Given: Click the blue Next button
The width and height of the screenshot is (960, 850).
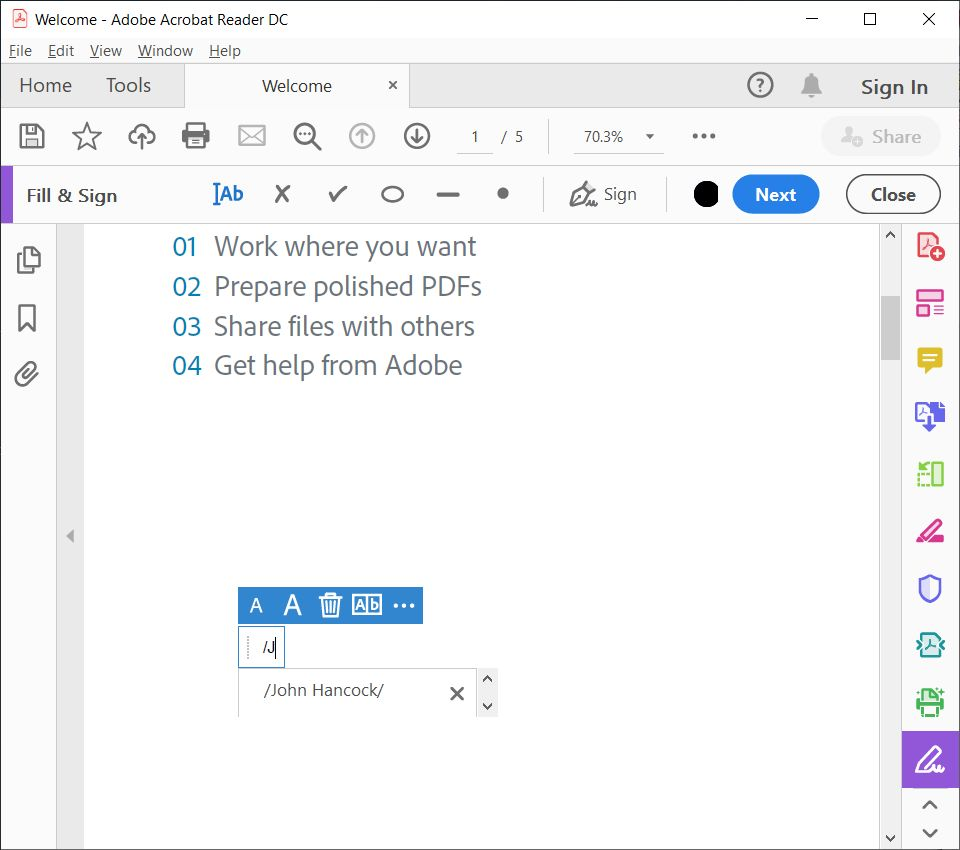Looking at the screenshot, I should click(775, 195).
